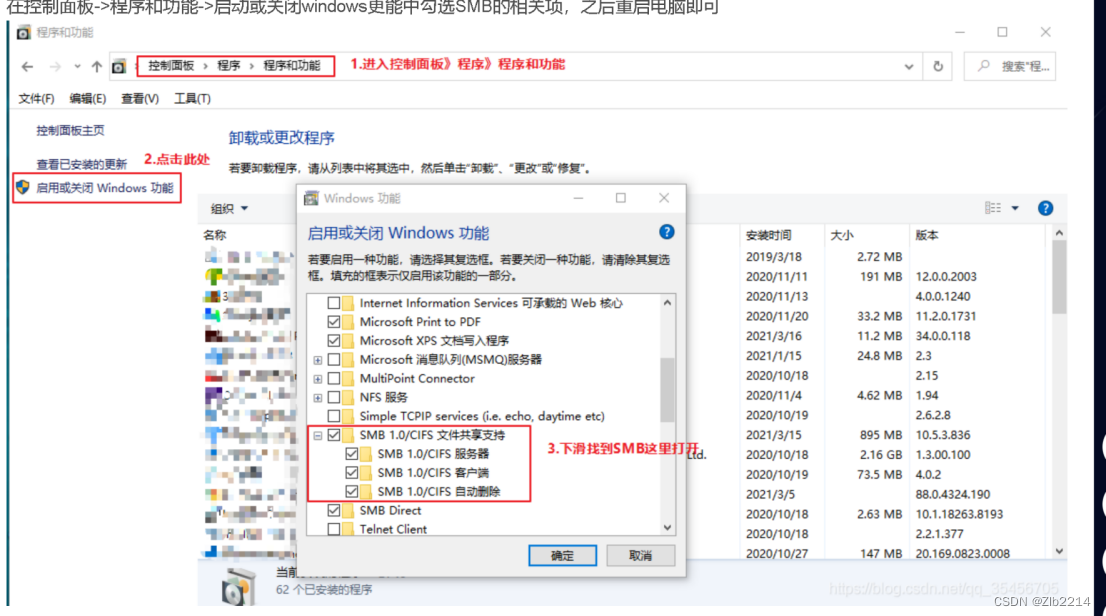Expand the address bar history dropdown

[908, 66]
